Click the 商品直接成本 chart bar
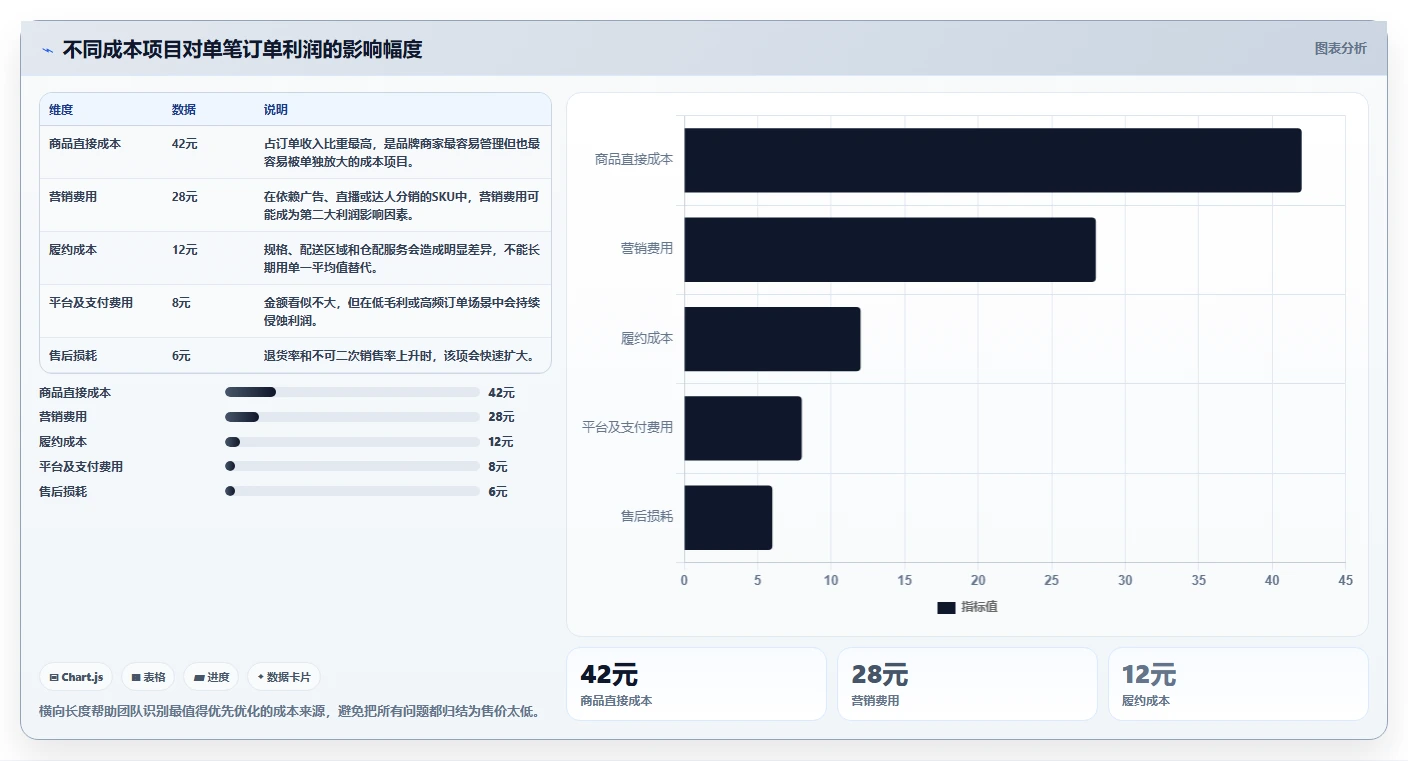 992,160
